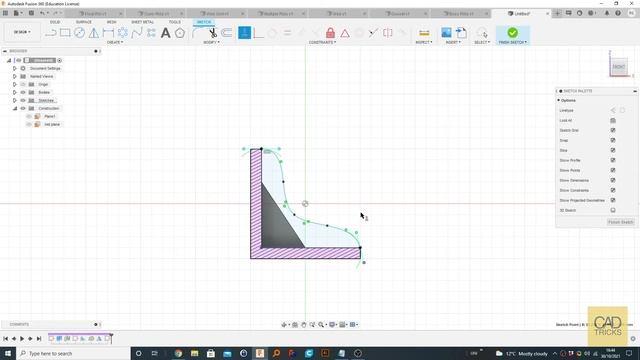Toggle the Sketch Grid checkbox

point(613,130)
